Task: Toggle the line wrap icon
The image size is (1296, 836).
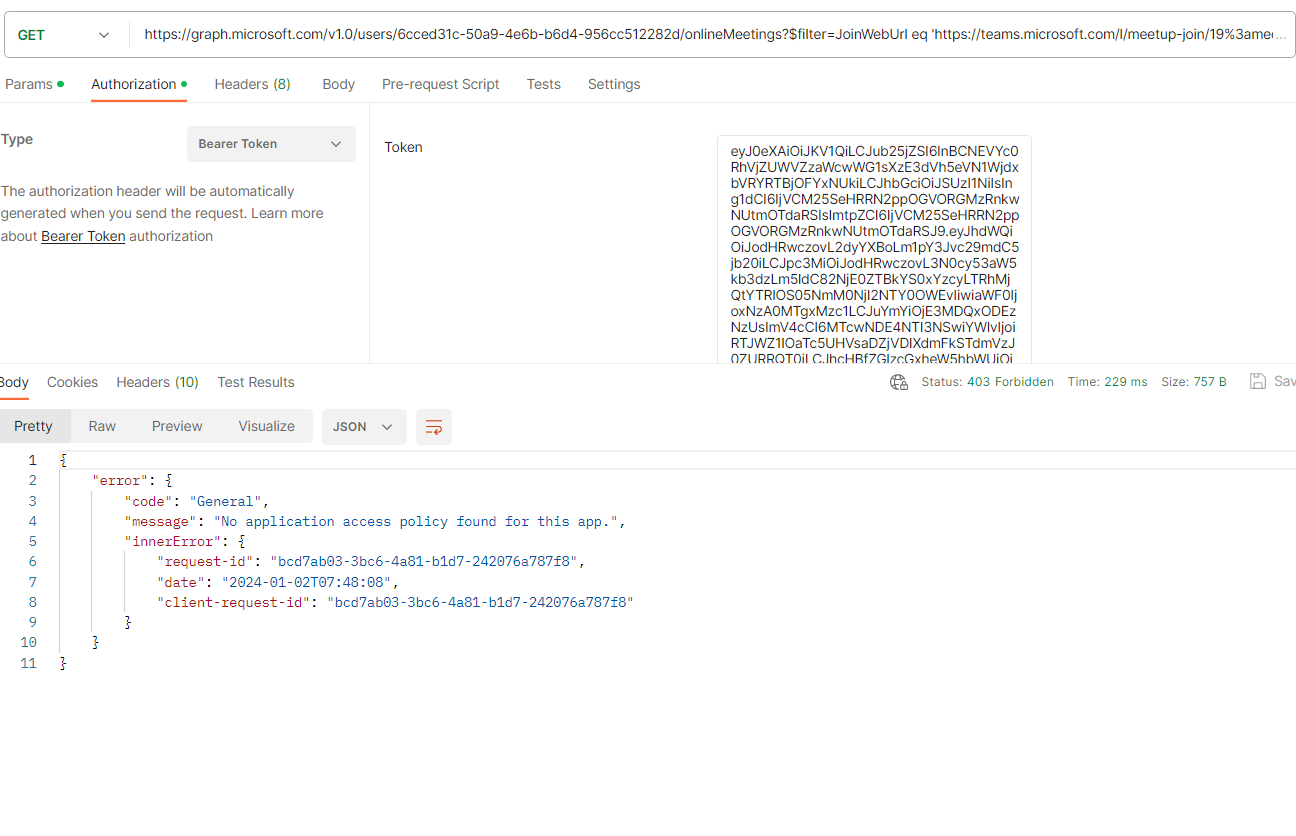Action: coord(434,427)
